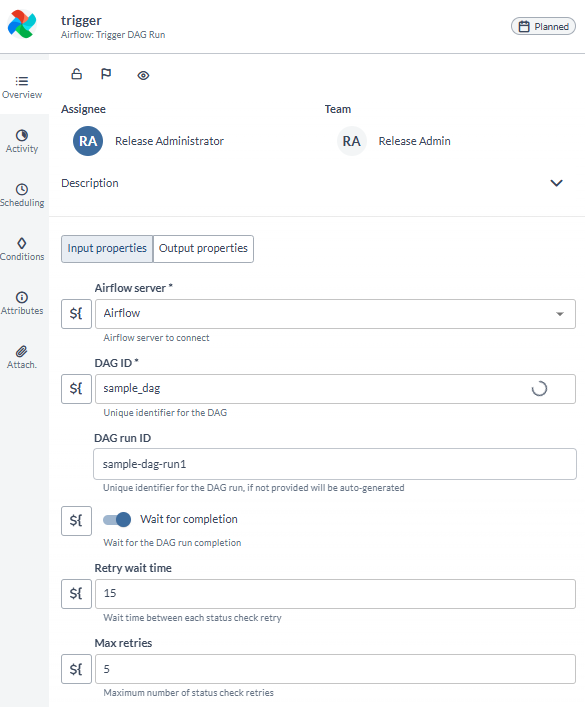This screenshot has width=585, height=707.
Task: Click Release Administrator assignee name
Action: pyautogui.click(x=170, y=141)
